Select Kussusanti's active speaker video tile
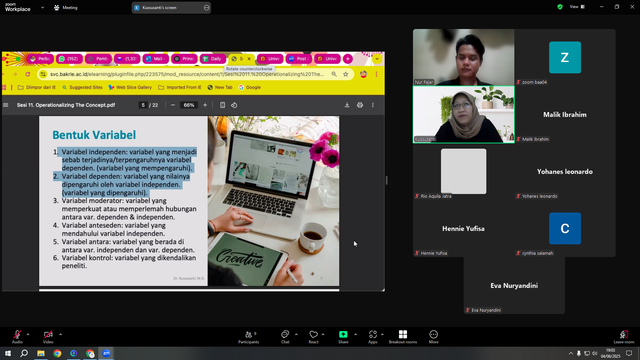 point(464,114)
